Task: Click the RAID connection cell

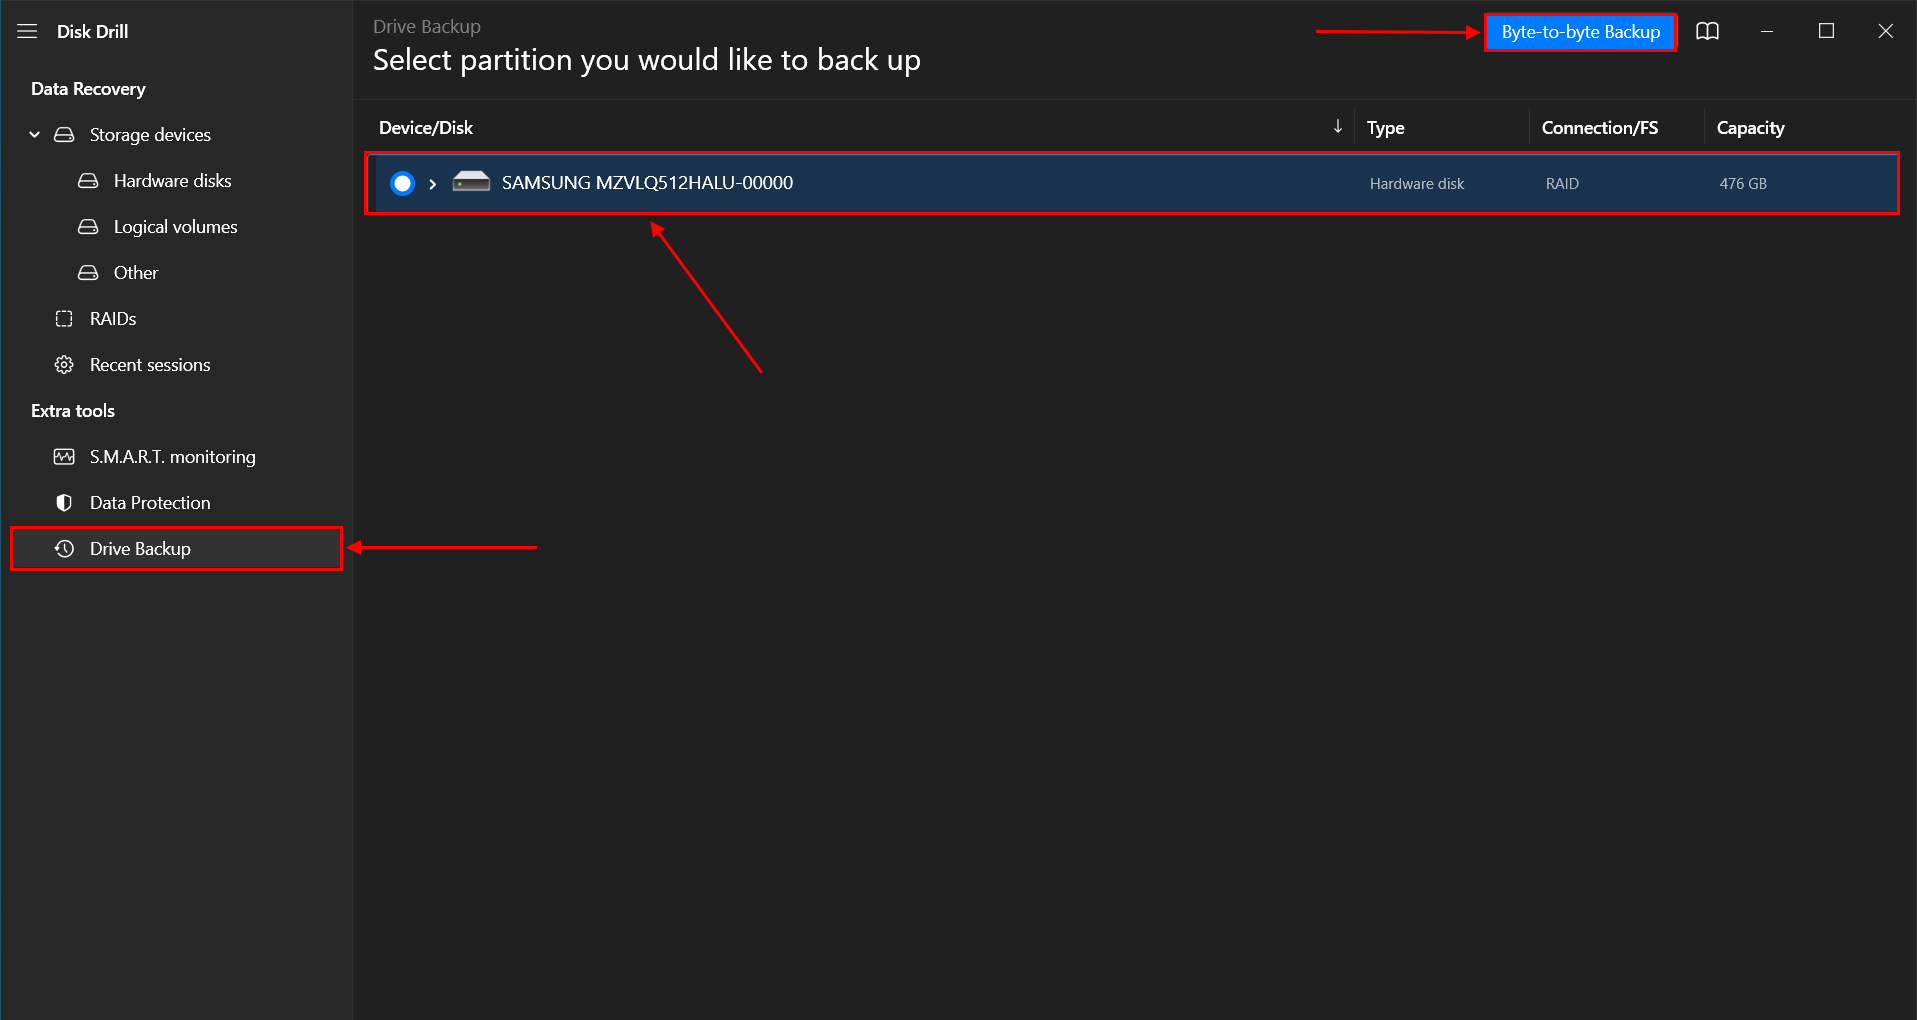Action: [1562, 184]
